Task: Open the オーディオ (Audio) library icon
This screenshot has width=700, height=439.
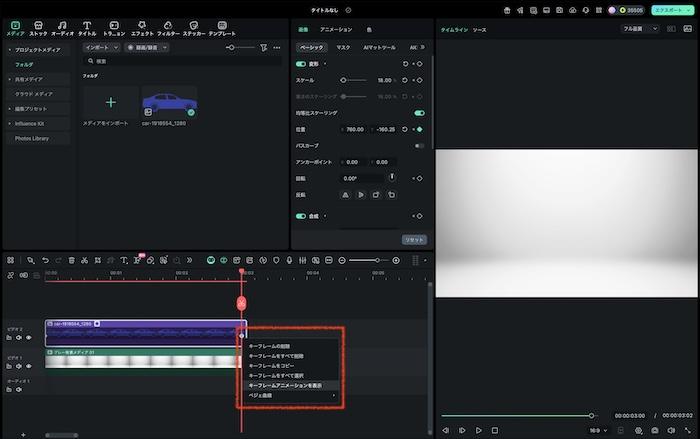Action: click(x=62, y=26)
